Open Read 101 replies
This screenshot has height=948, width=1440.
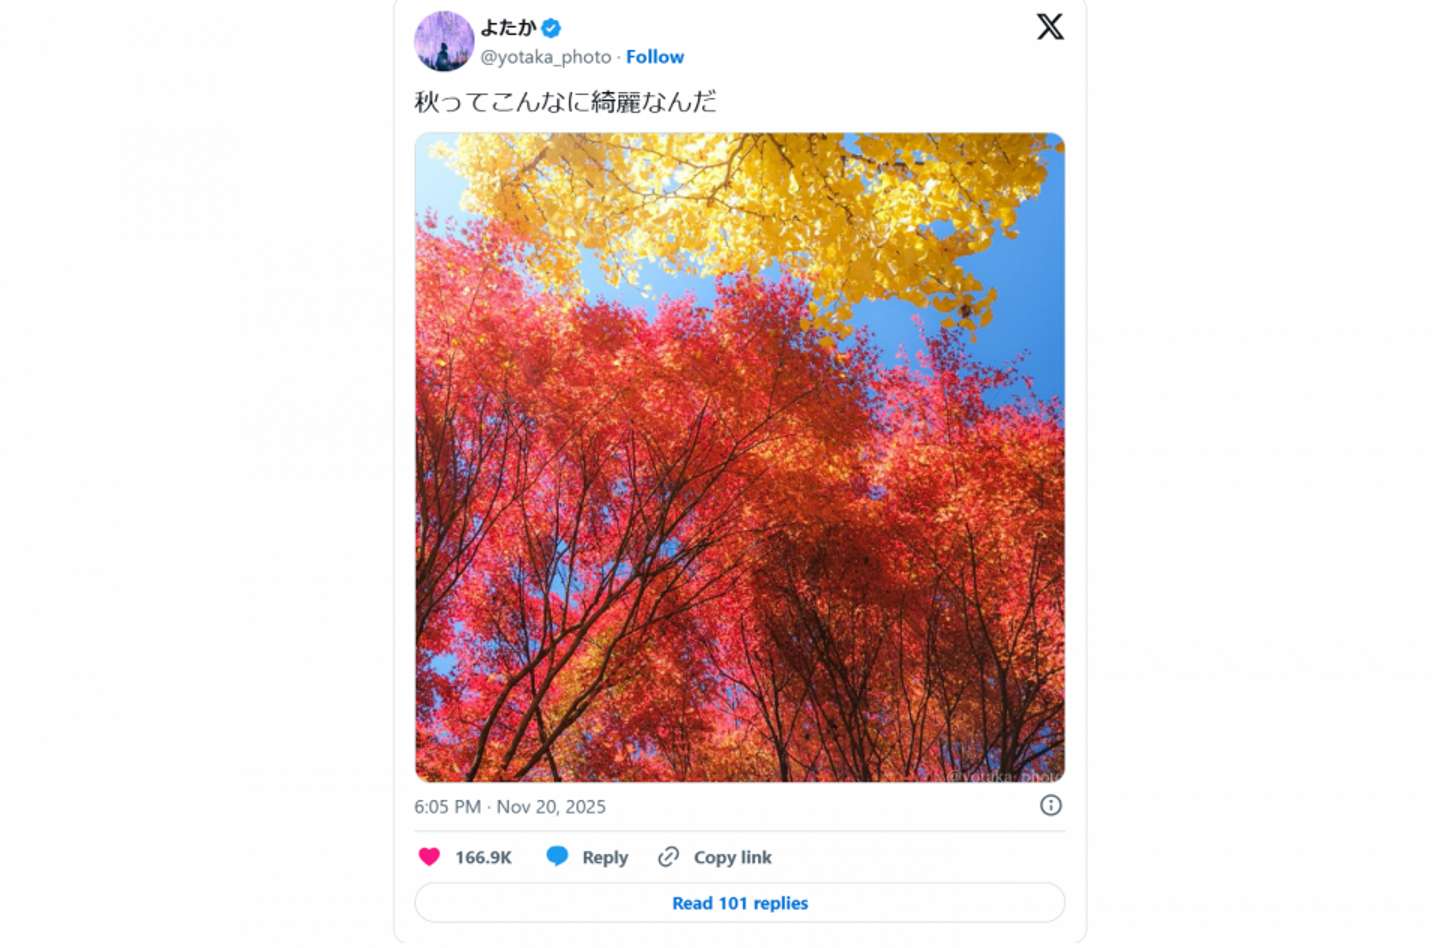point(739,903)
